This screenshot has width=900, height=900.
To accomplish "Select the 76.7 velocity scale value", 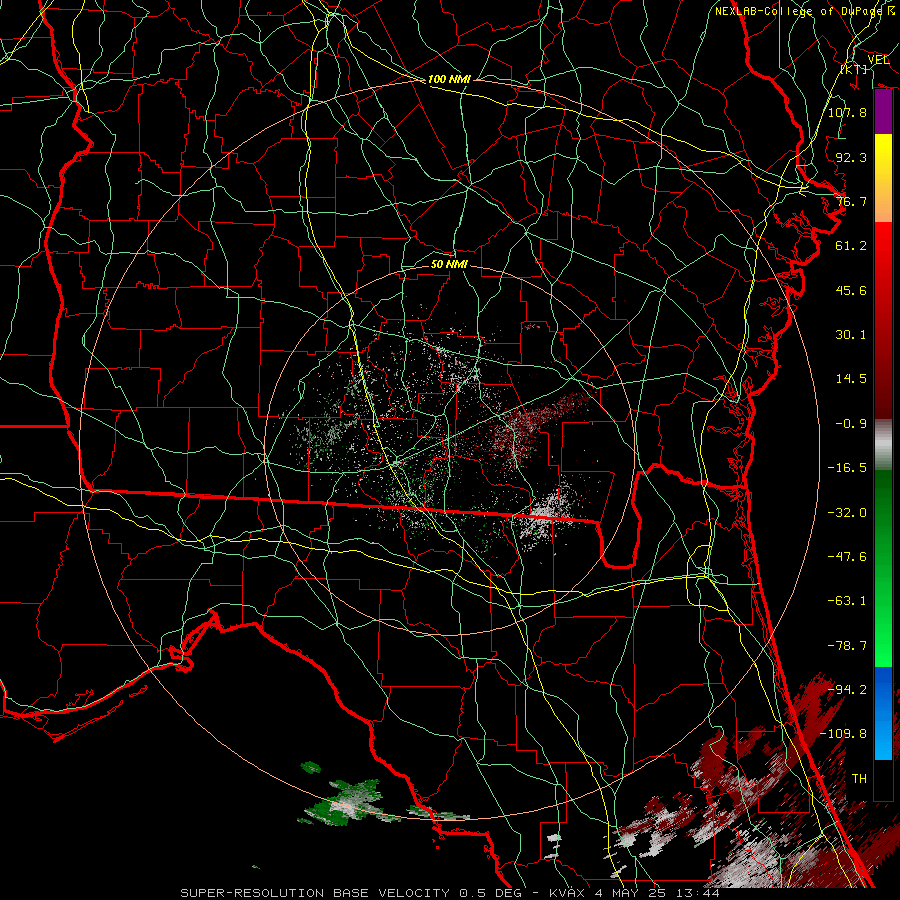I will click(x=851, y=201).
